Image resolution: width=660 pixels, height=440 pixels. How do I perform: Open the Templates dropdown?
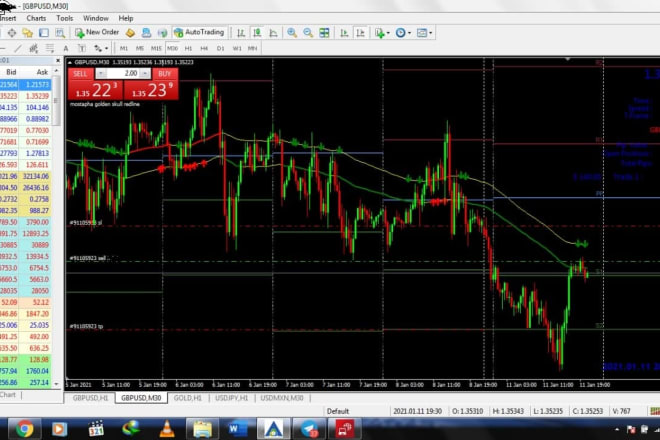click(424, 33)
